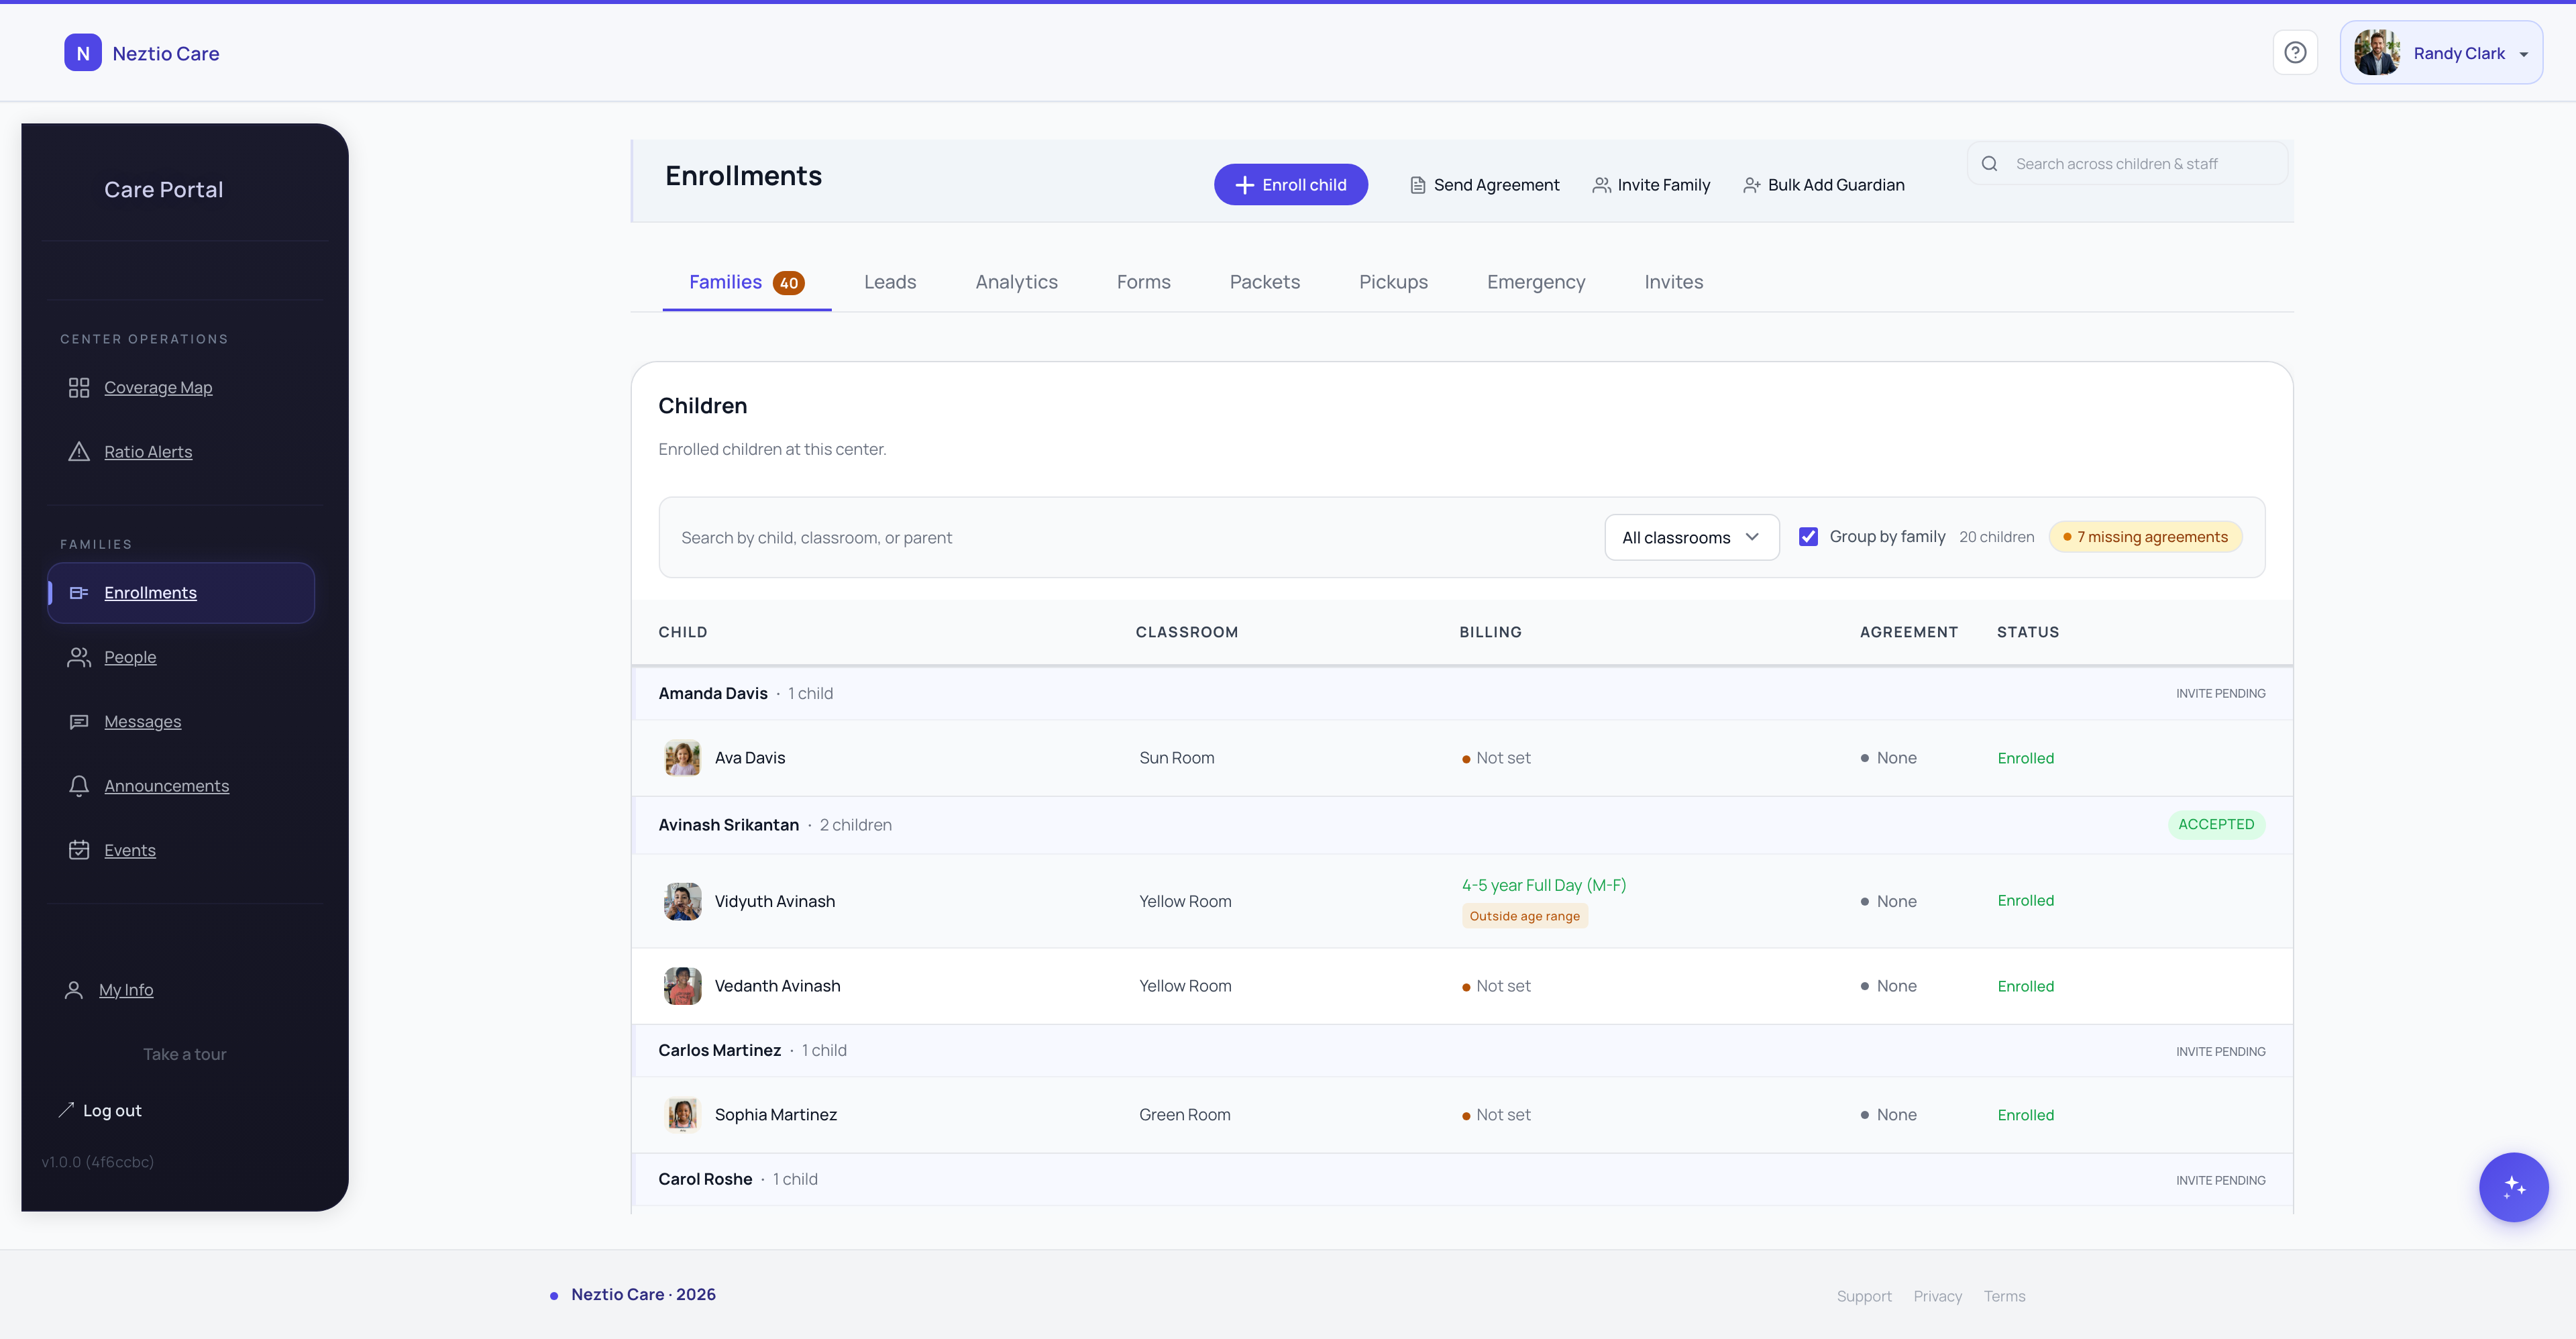2576x1339 pixels.
Task: Open the floating sparkle assistant button
Action: [x=2514, y=1187]
